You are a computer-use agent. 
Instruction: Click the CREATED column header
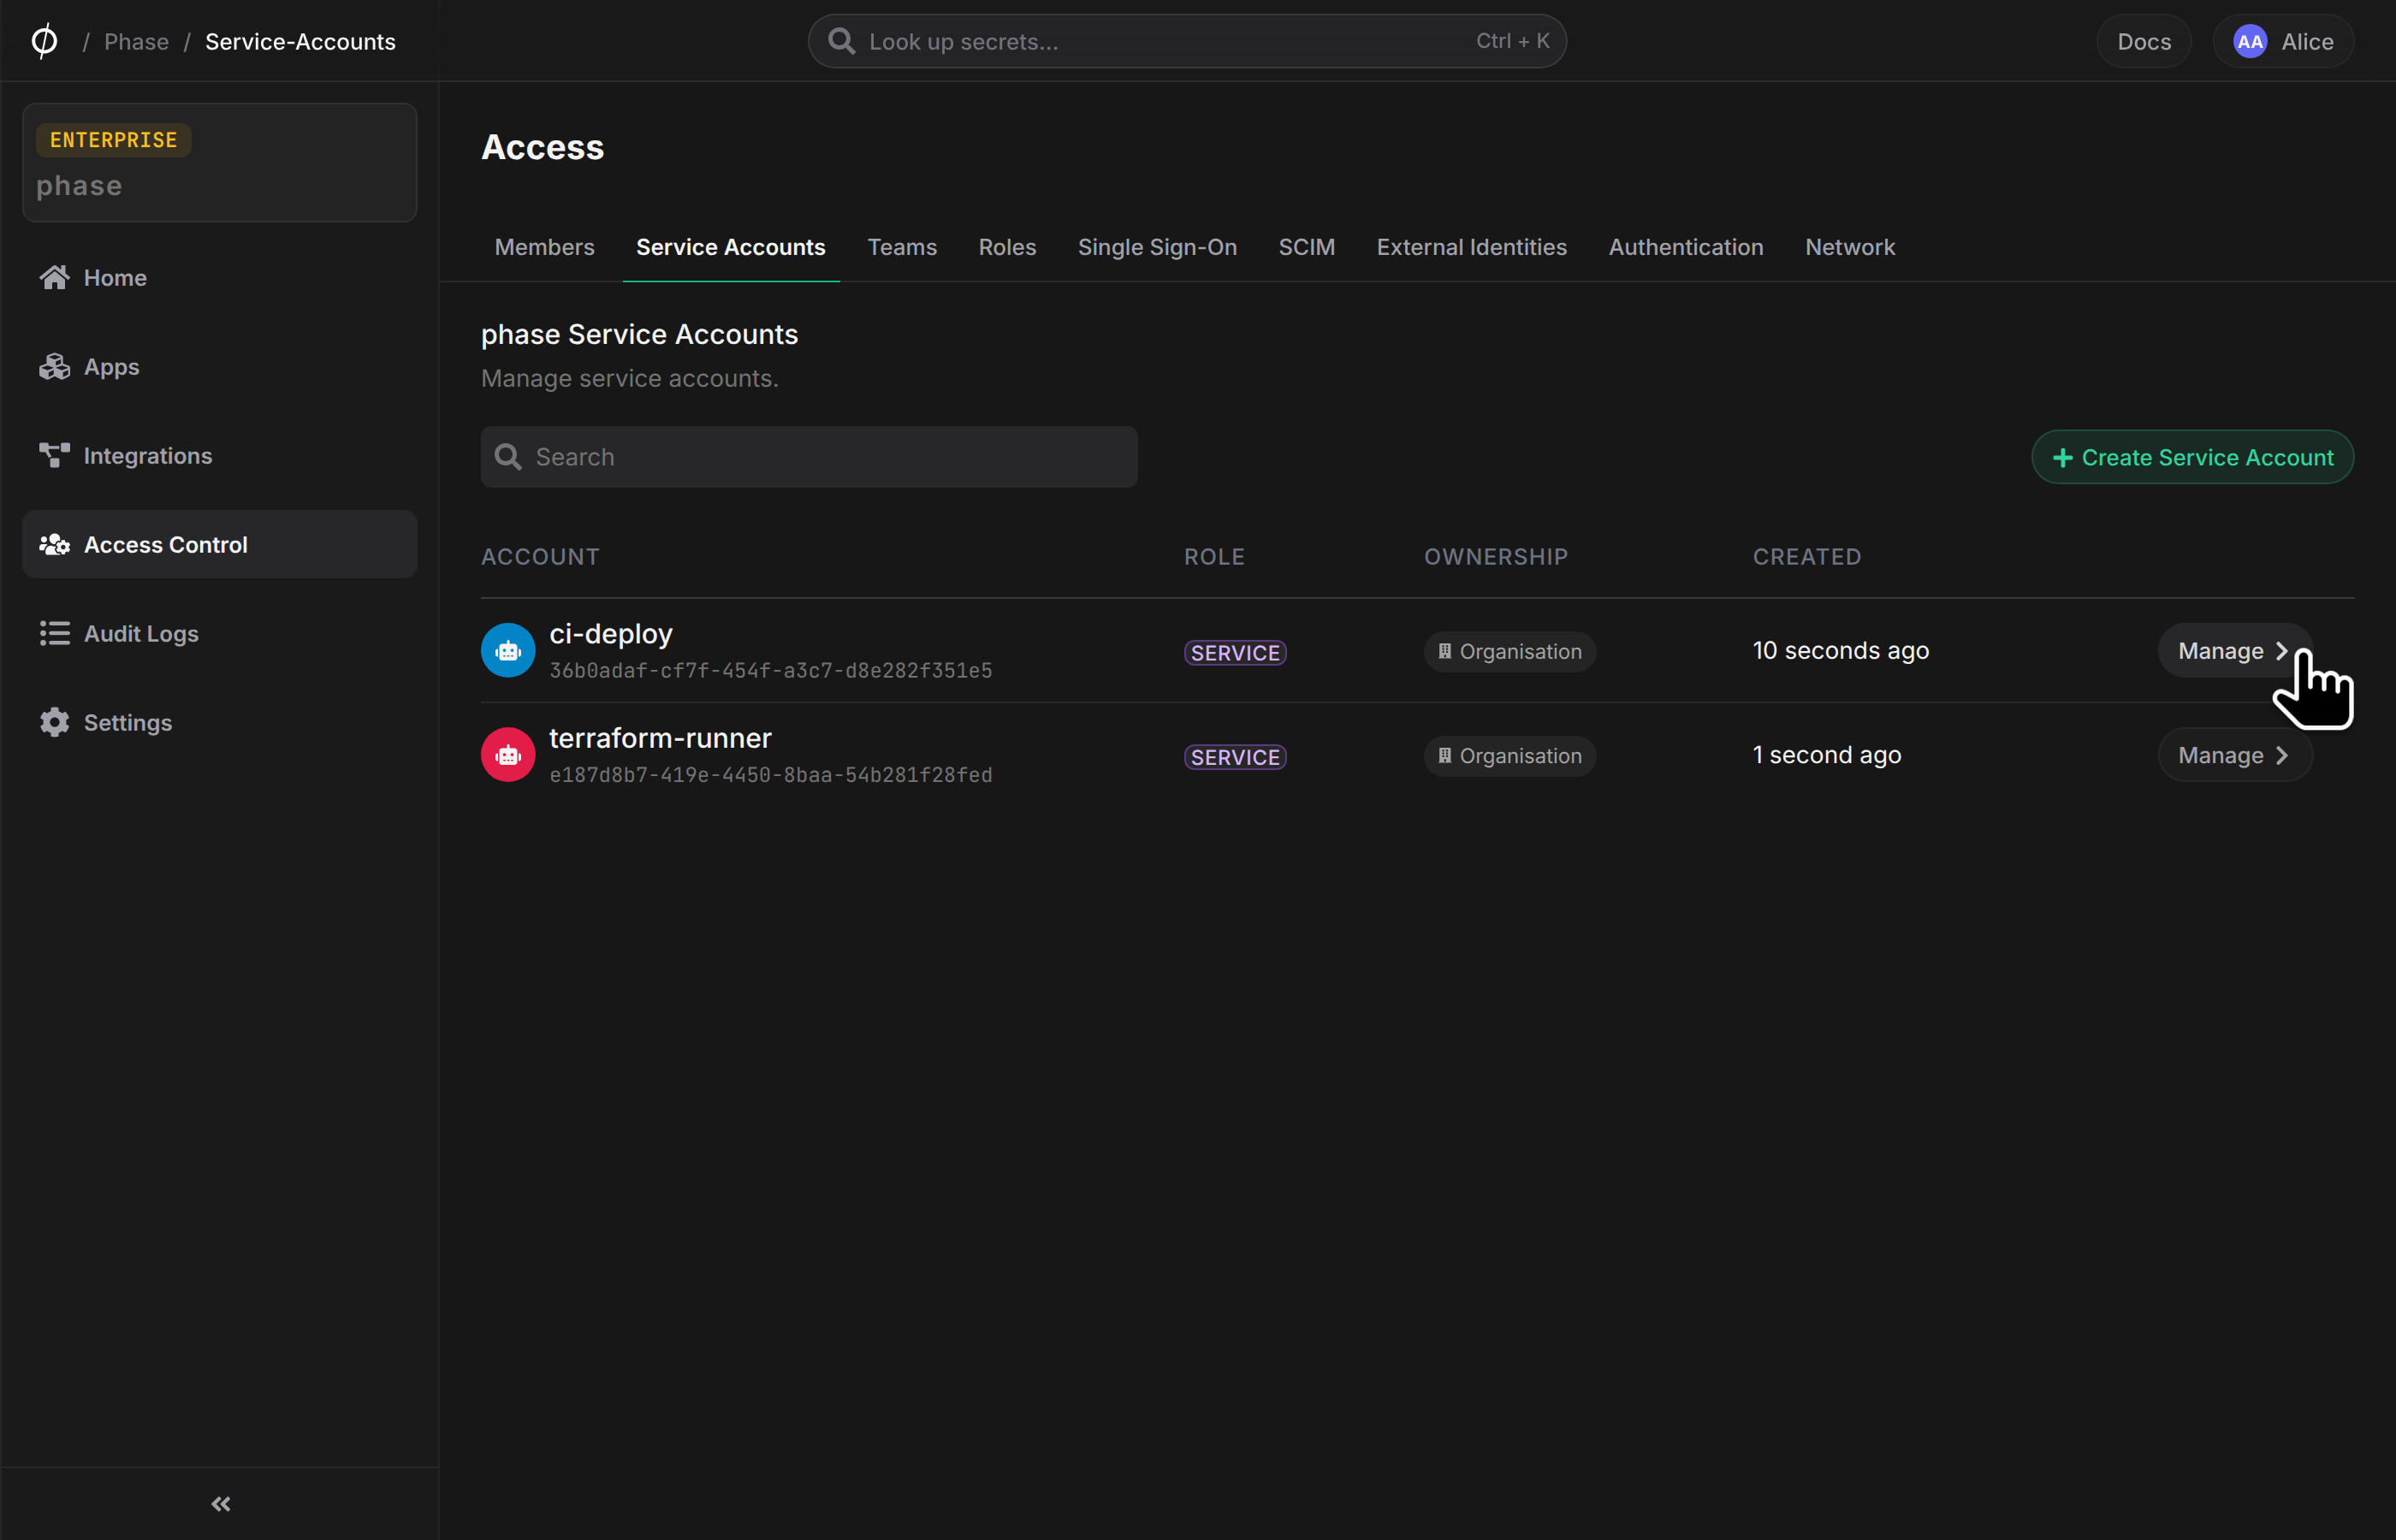(x=1806, y=556)
